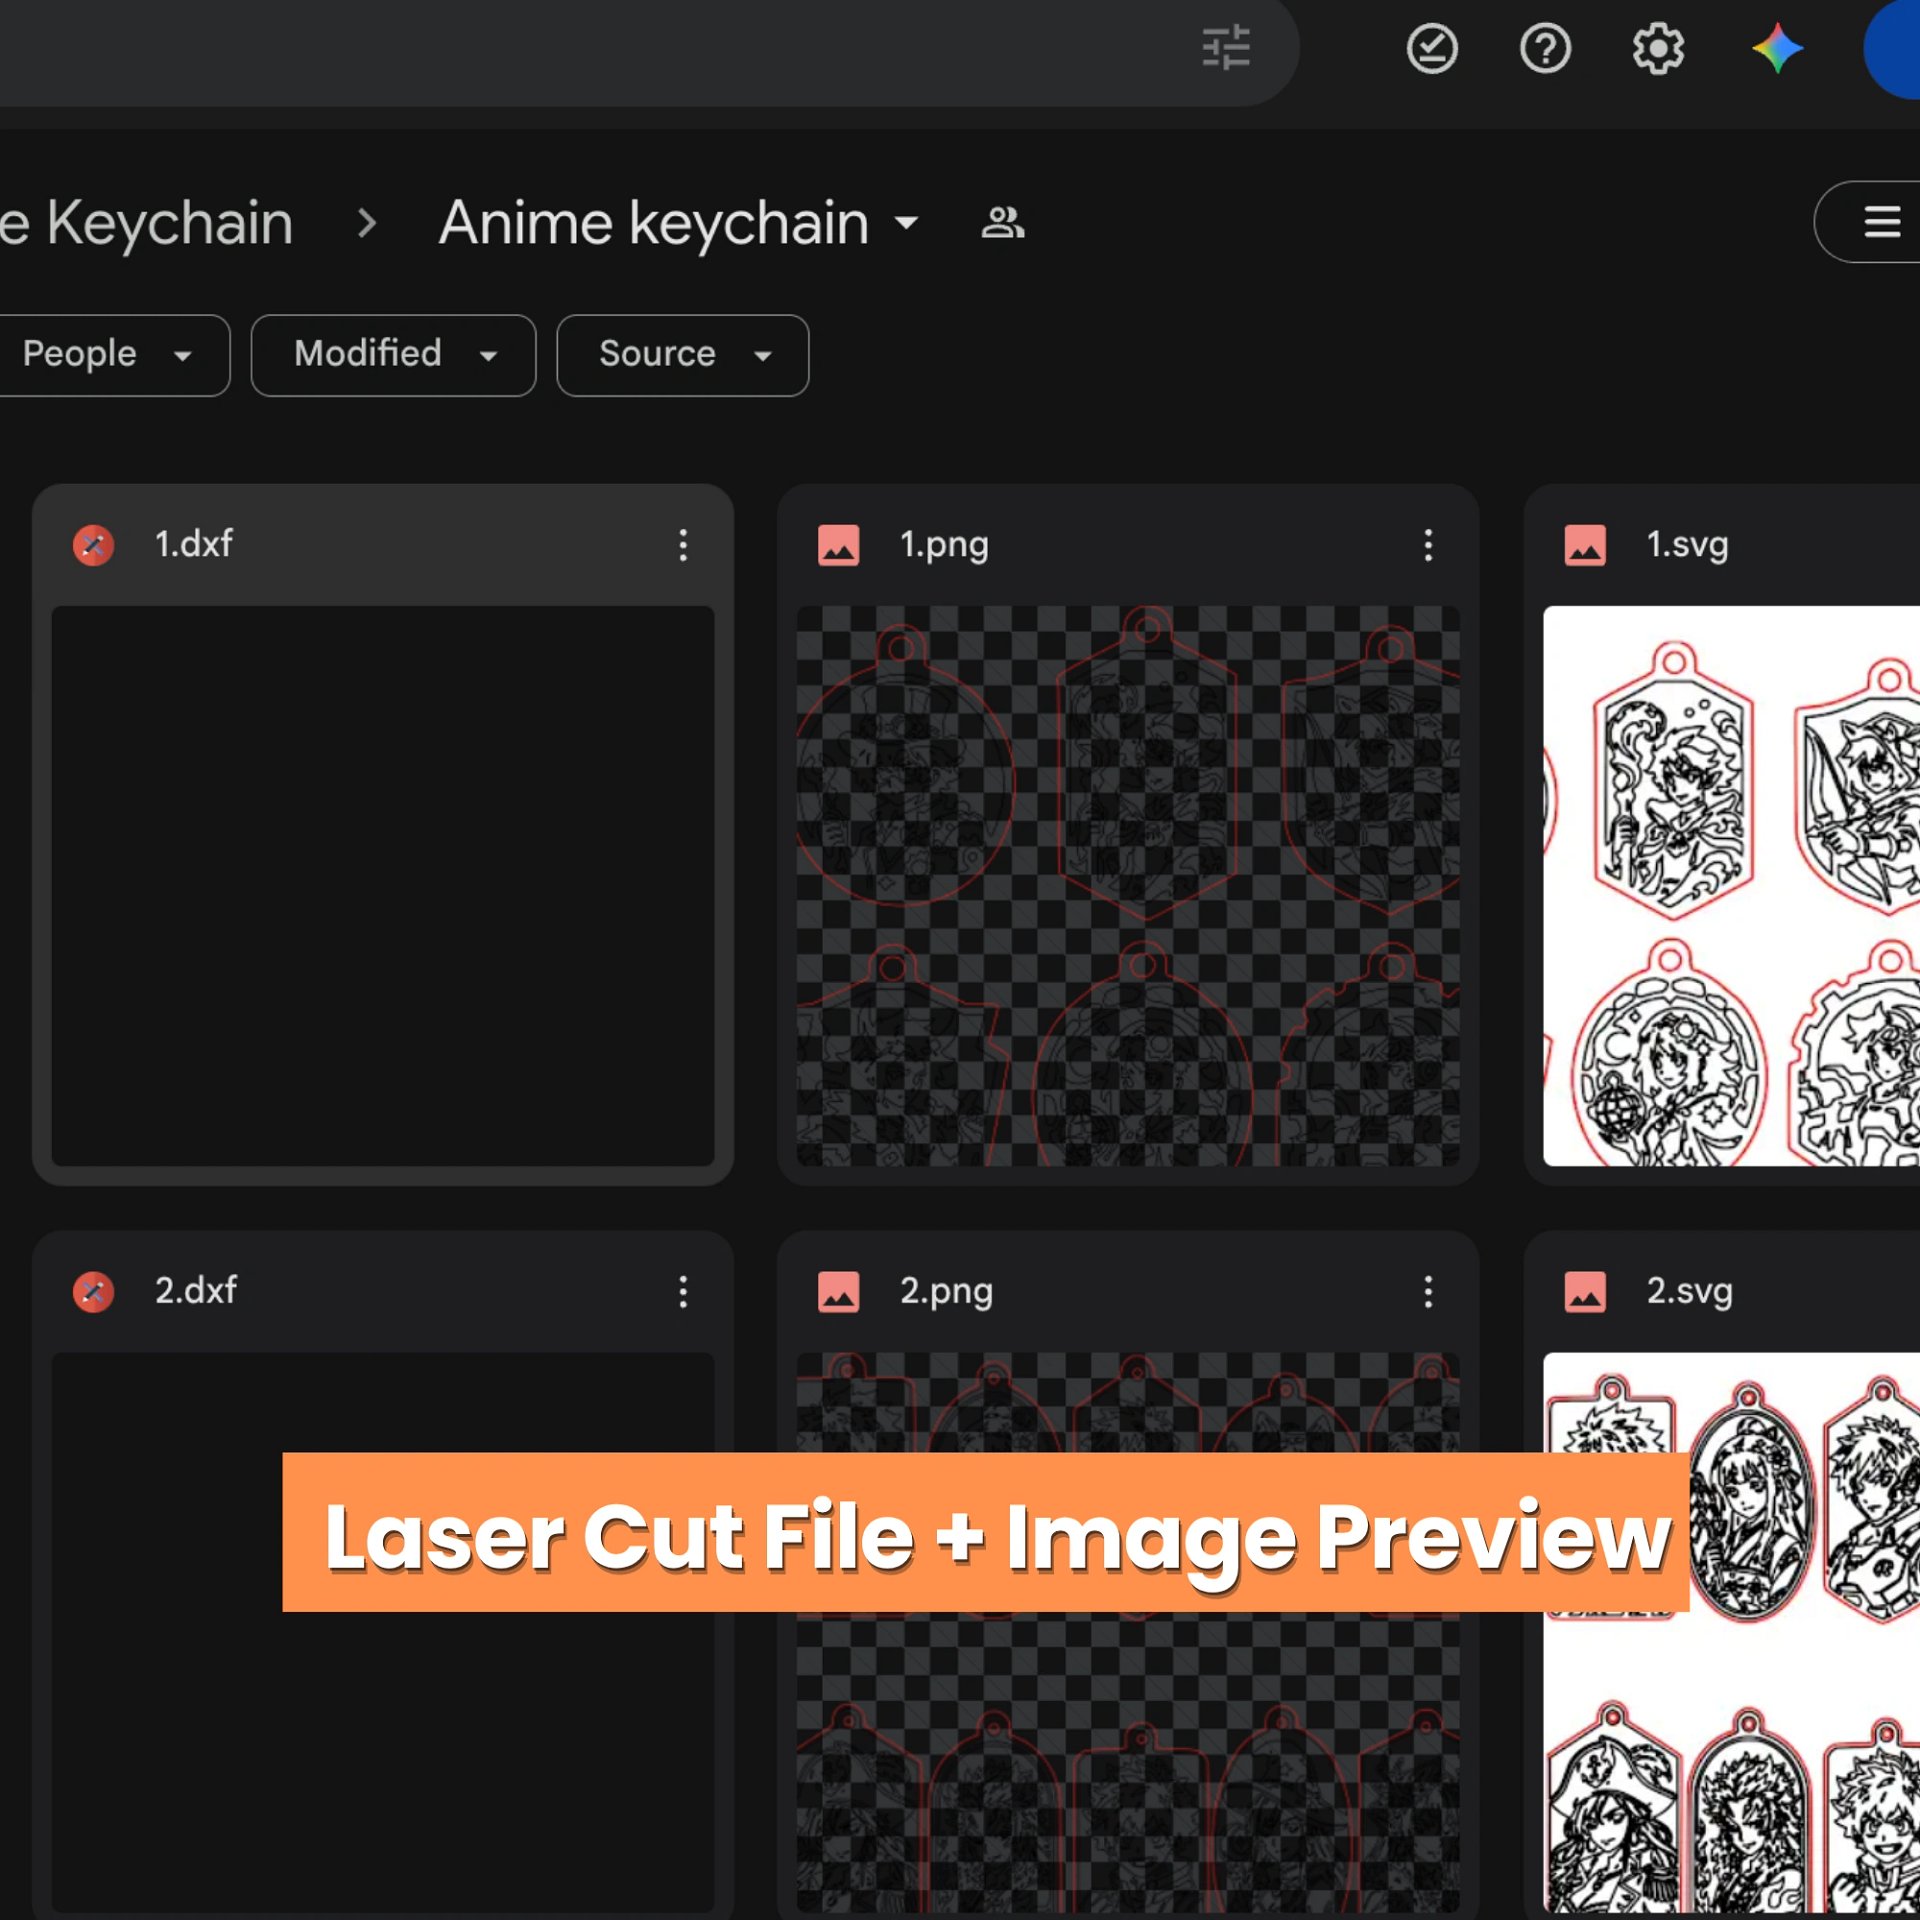Expand the Source filter dropdown

682,355
